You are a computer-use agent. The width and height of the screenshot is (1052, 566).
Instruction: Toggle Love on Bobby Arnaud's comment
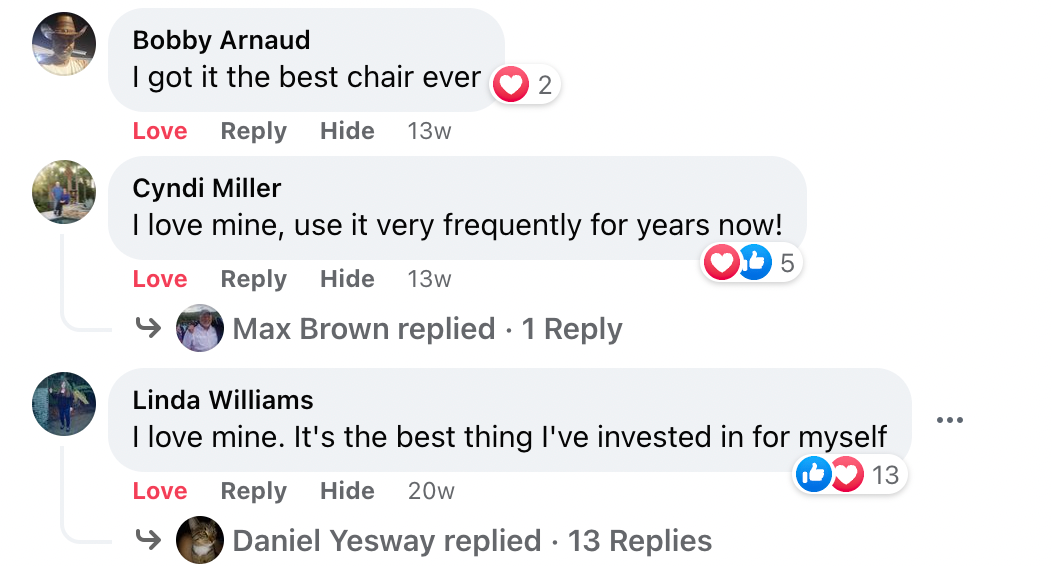click(160, 131)
